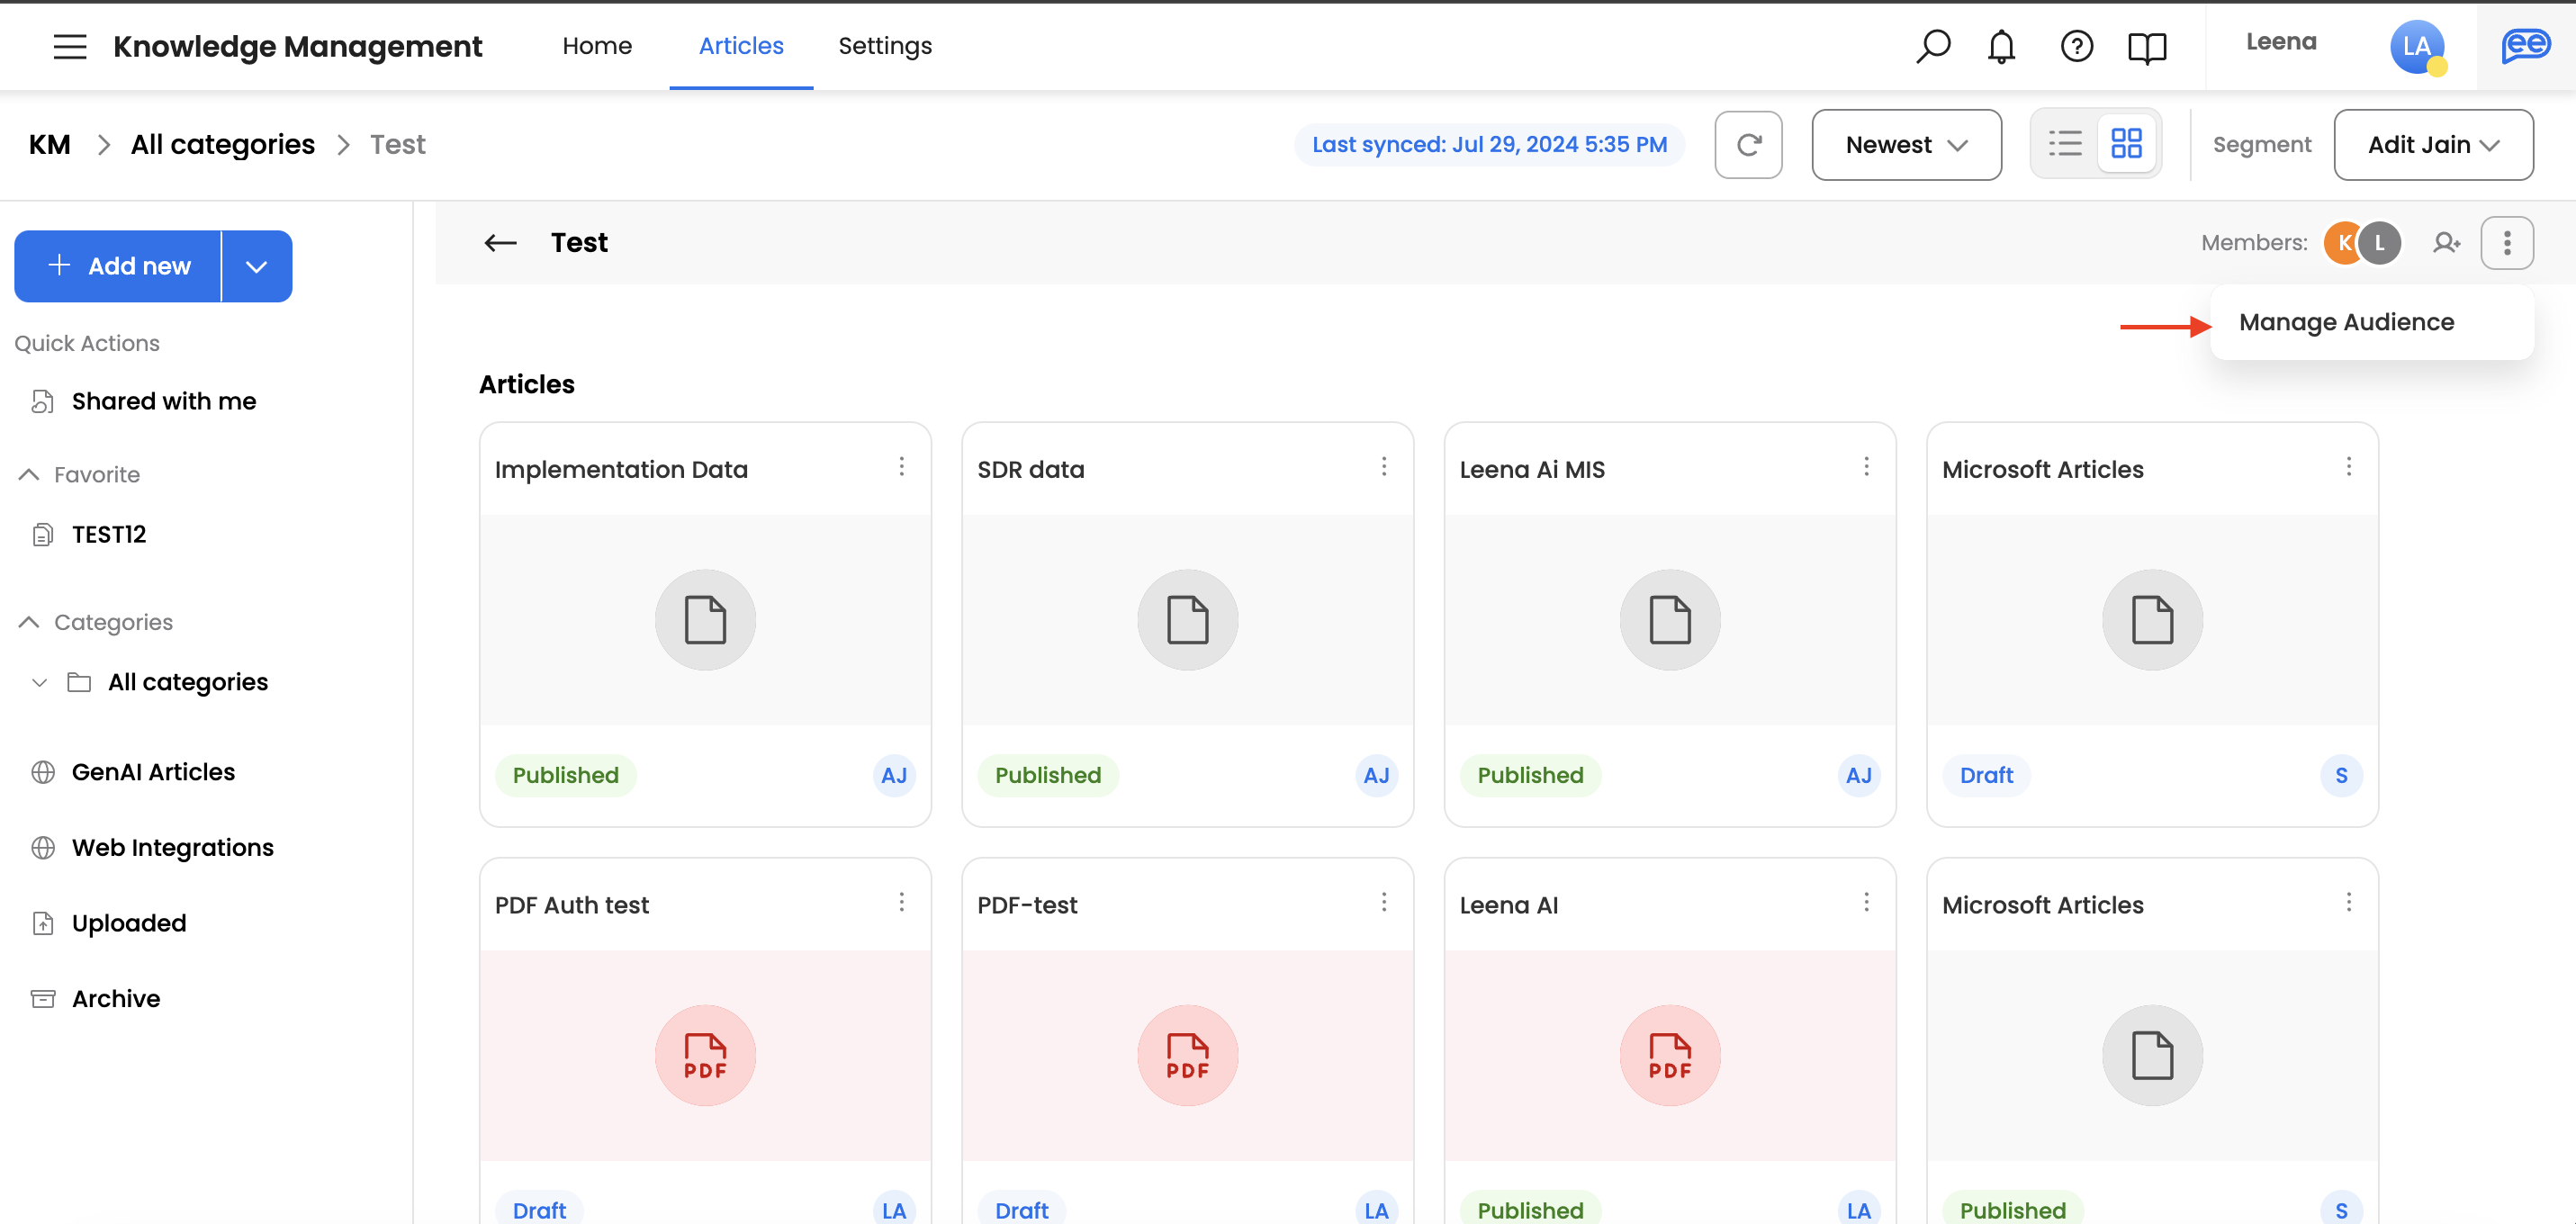2576x1224 pixels.
Task: Open the hamburger navigation menu
Action: pos(69,46)
